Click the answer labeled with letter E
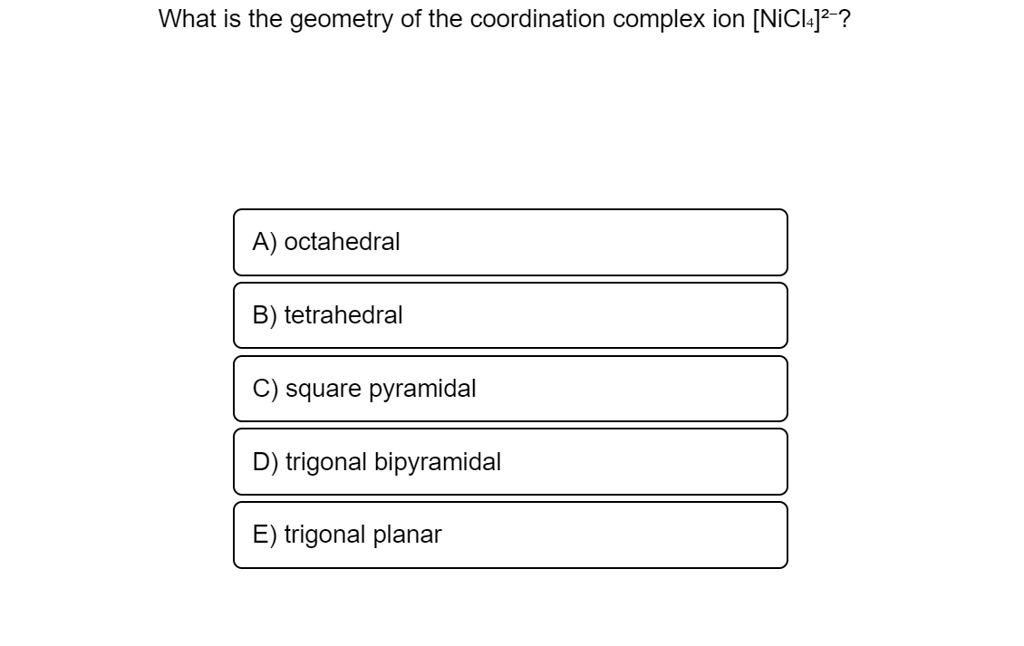 pos(510,534)
